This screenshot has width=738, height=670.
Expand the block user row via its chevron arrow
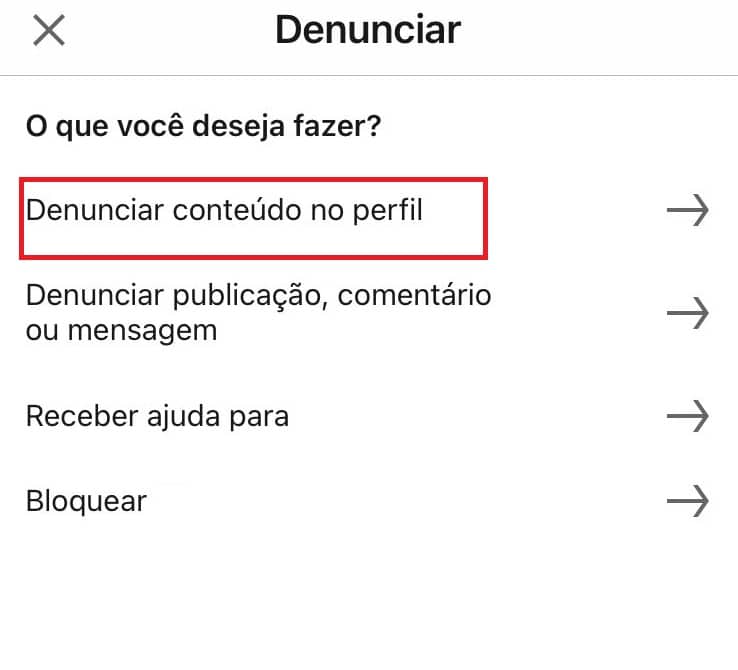[688, 501]
